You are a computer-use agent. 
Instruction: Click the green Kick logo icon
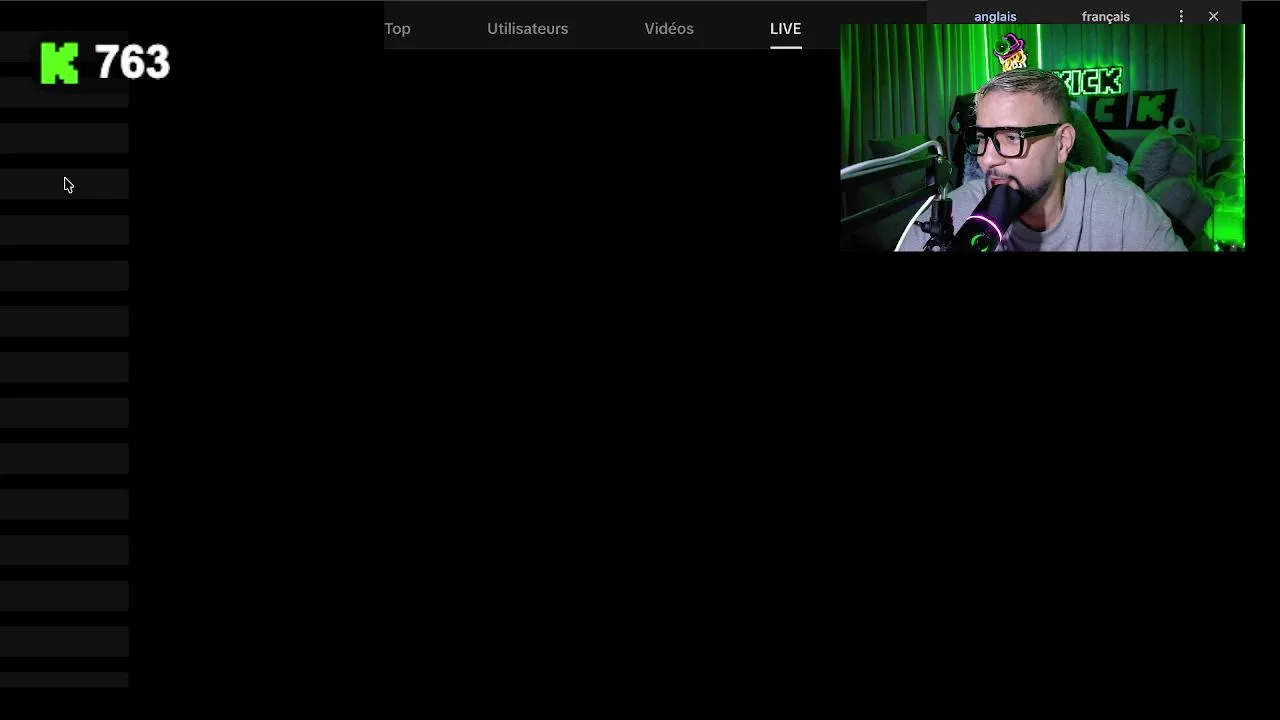click(x=59, y=63)
